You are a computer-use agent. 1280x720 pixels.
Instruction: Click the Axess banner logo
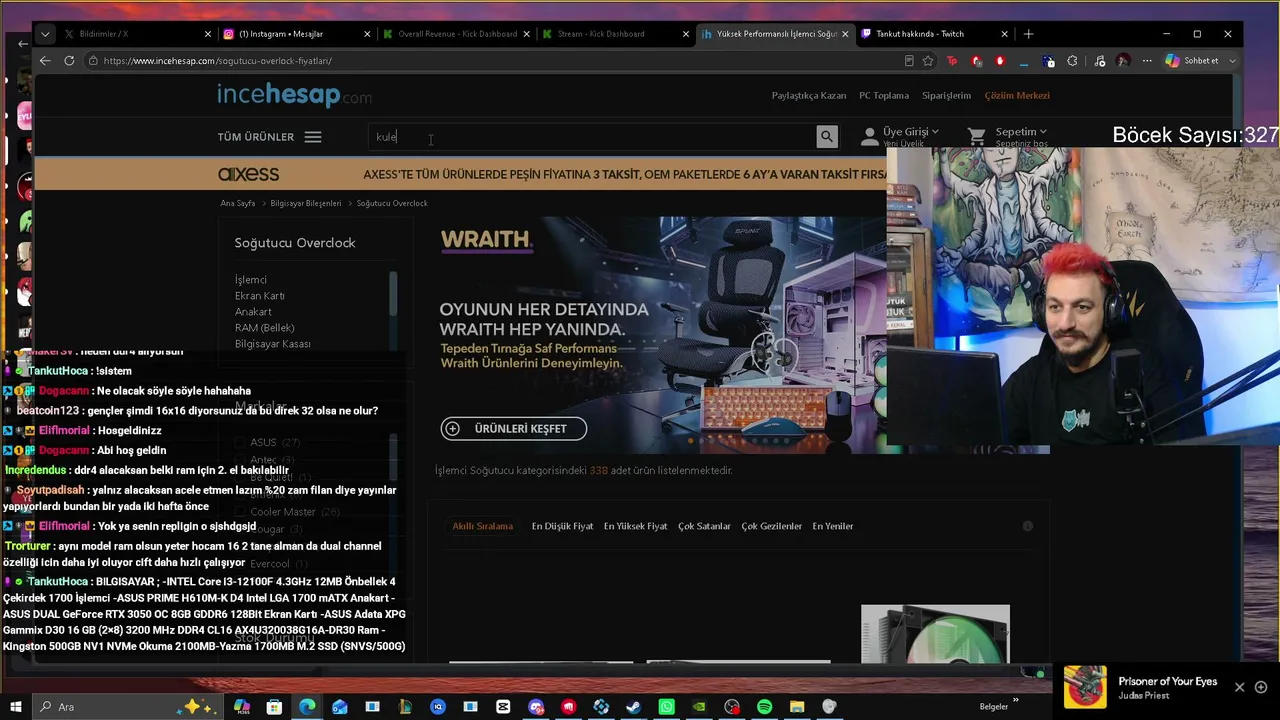click(x=248, y=174)
